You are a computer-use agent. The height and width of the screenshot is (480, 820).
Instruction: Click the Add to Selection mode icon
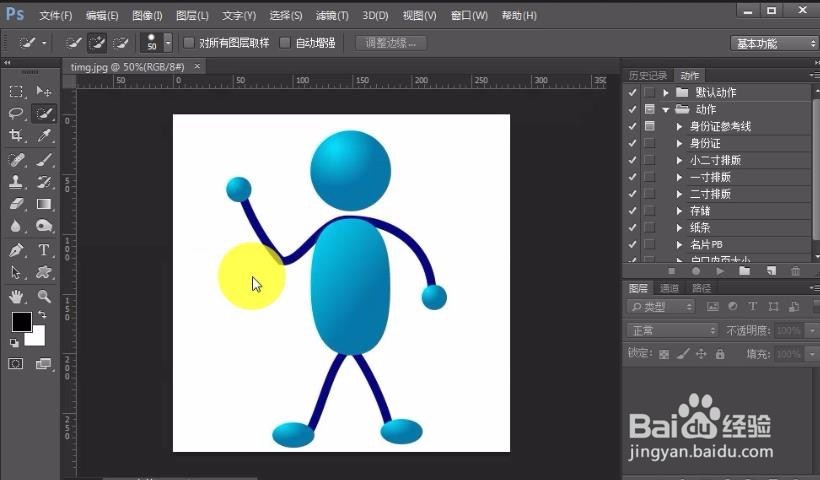(97, 43)
